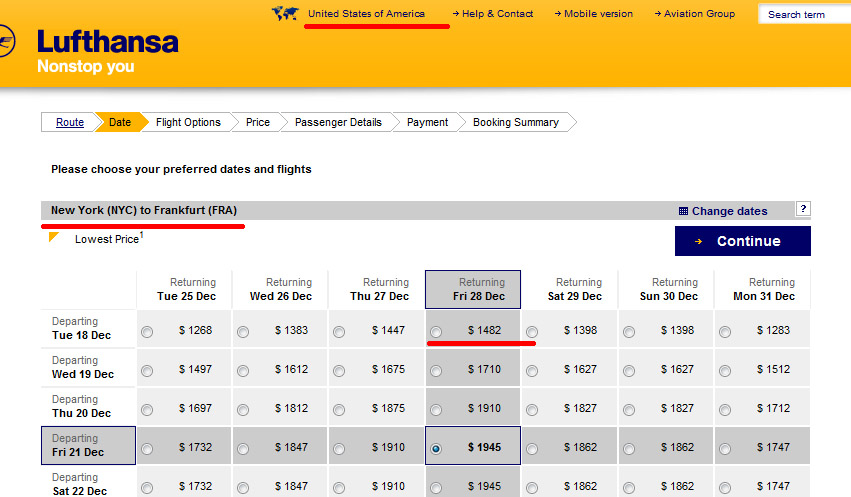
Task: Go to the Route step tab
Action: tap(69, 122)
